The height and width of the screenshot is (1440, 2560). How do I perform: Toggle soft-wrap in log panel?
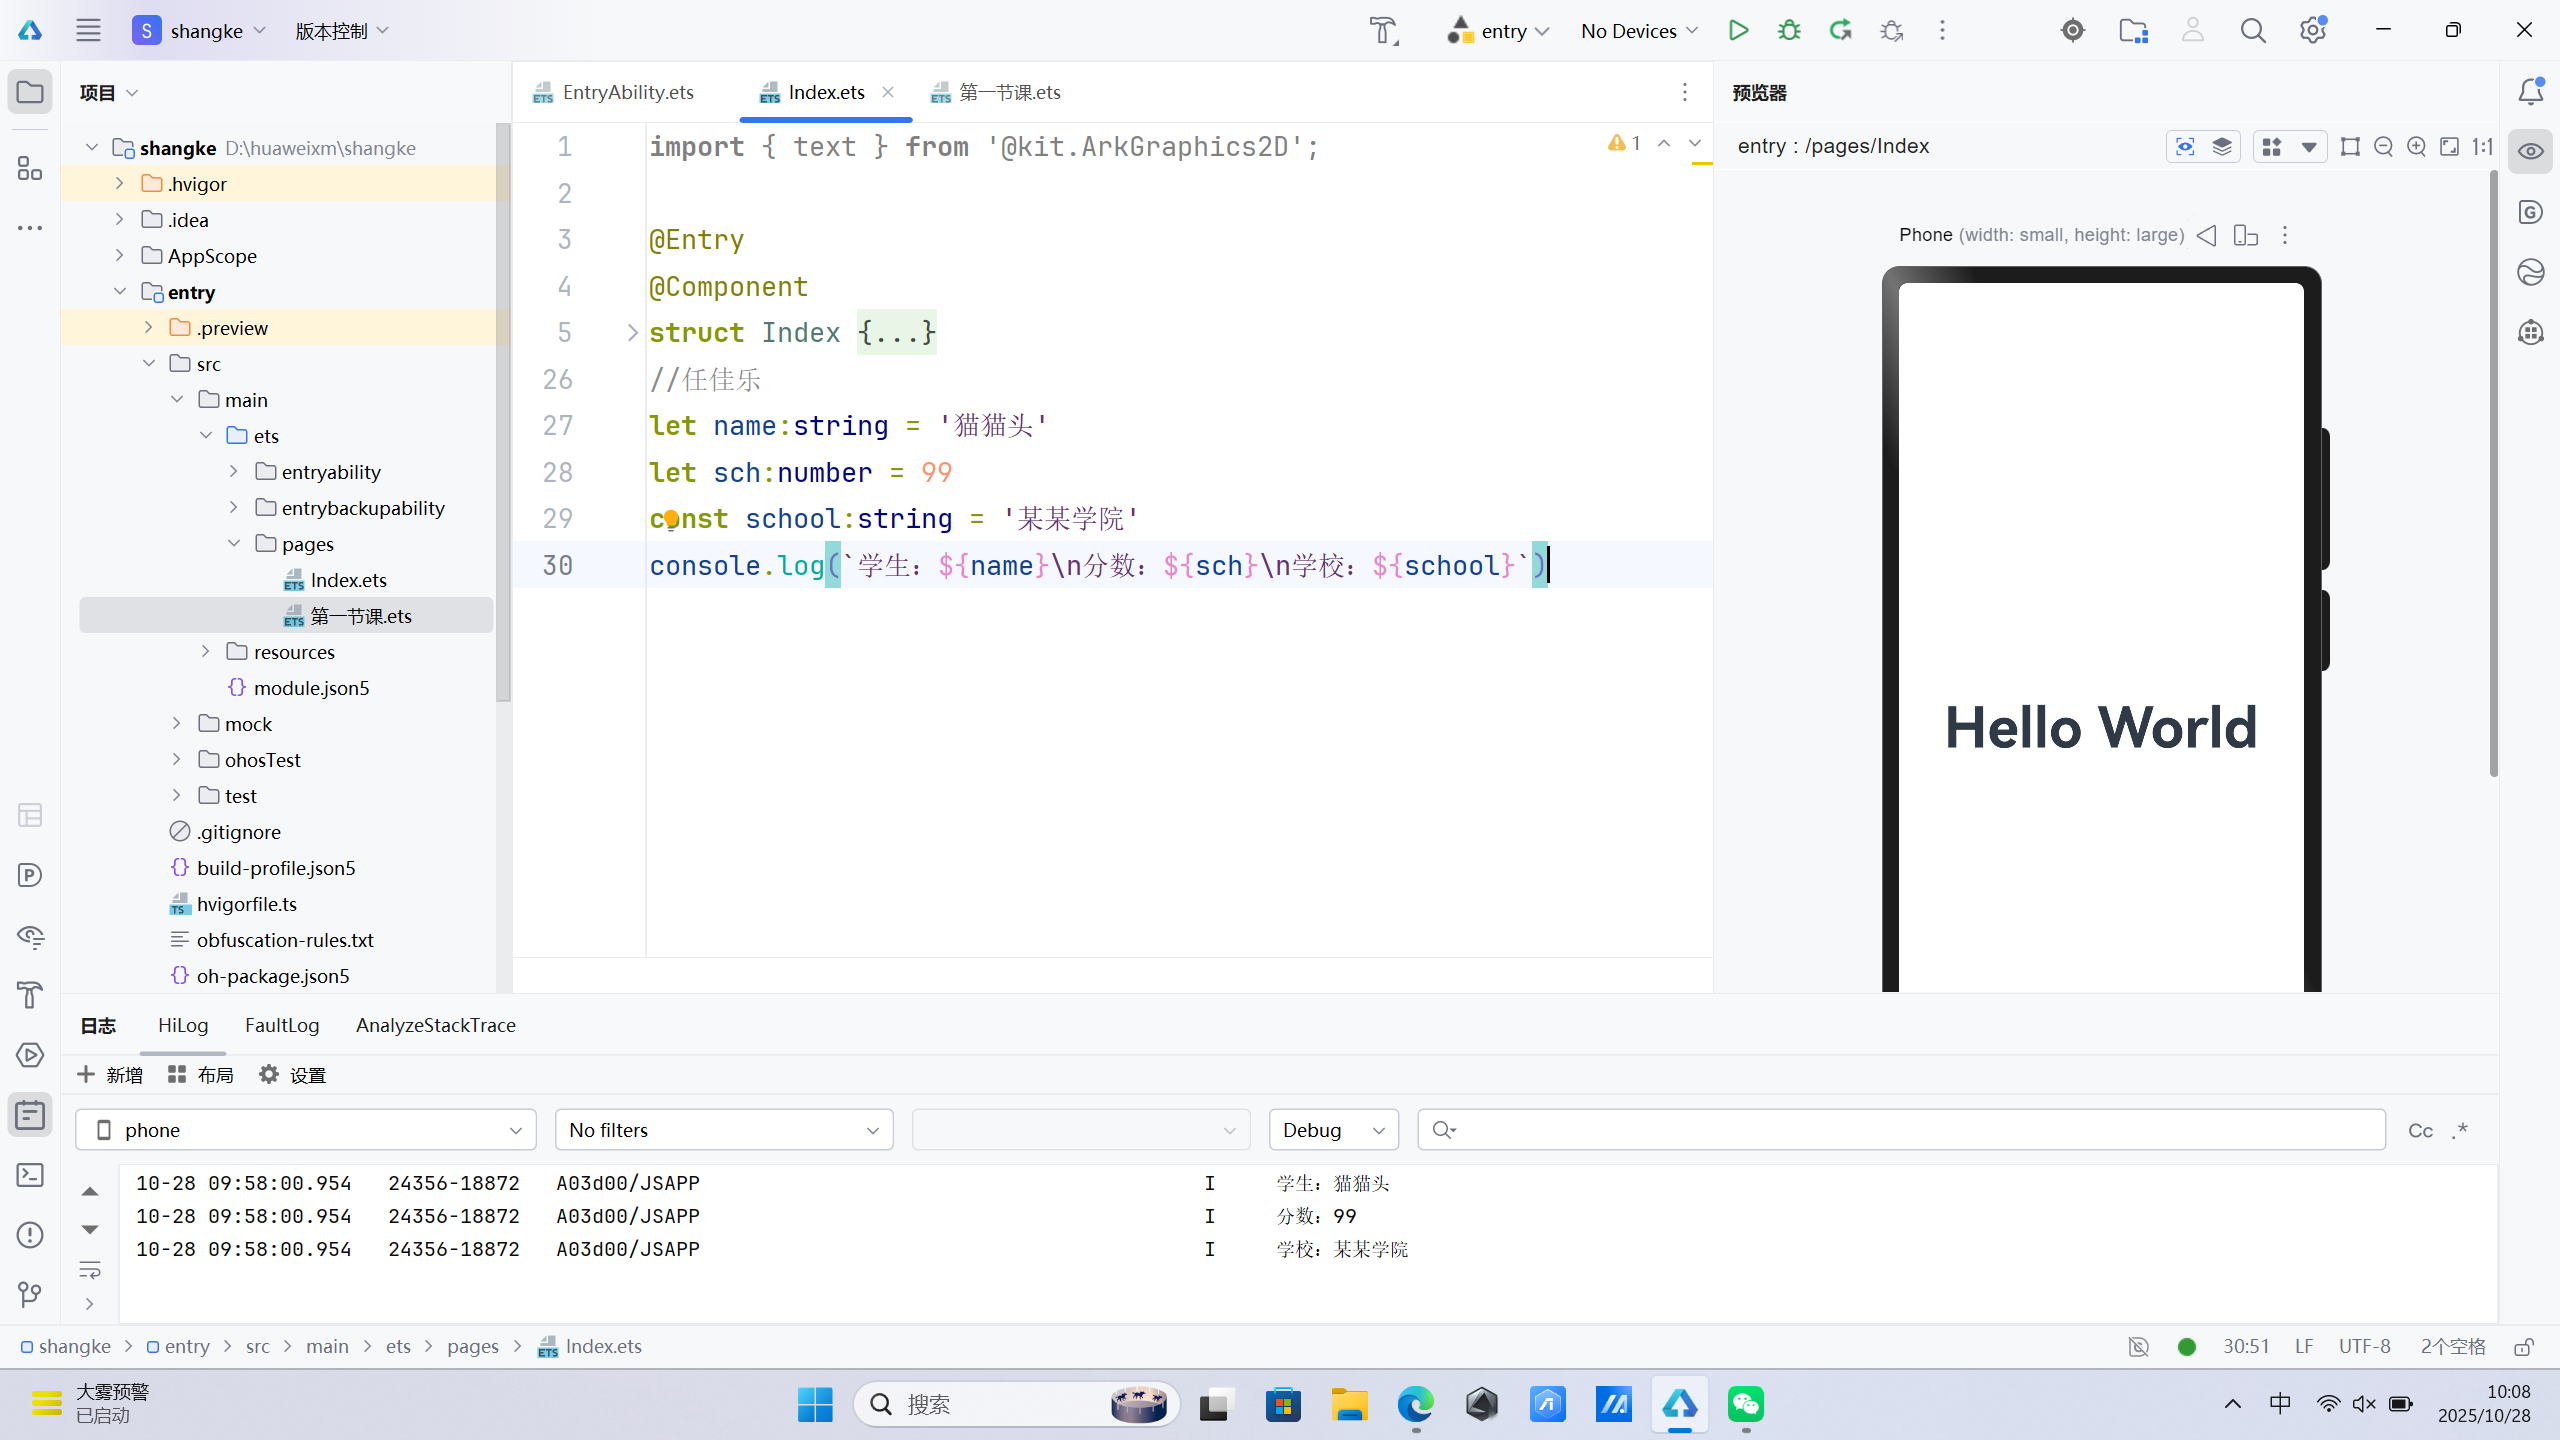(x=90, y=1270)
